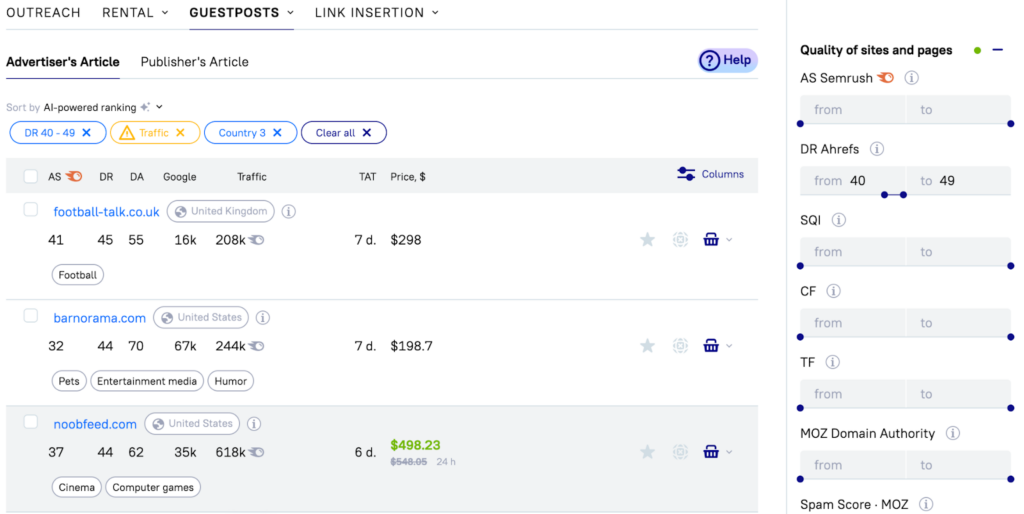The height and width of the screenshot is (514, 1024).
Task: Click the info icon beside MOZ Domain Authority
Action: [952, 434]
